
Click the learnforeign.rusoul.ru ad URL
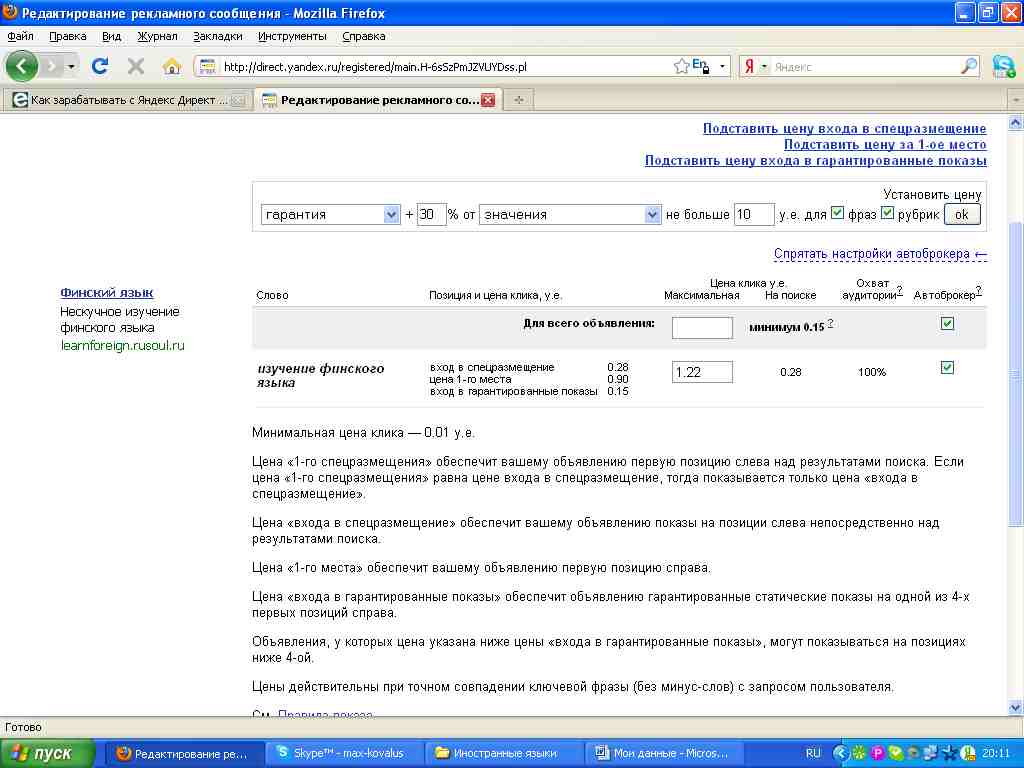(123, 345)
